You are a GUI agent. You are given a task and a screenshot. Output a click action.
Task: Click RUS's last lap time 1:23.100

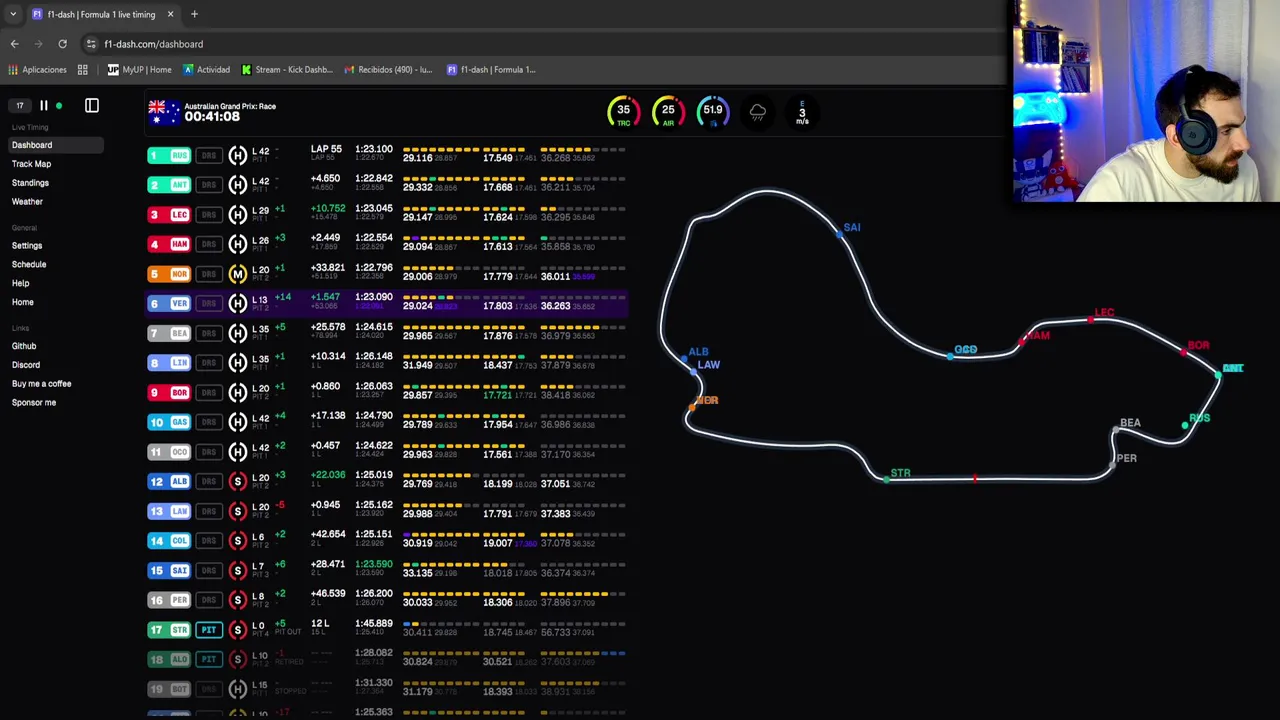coord(373,149)
